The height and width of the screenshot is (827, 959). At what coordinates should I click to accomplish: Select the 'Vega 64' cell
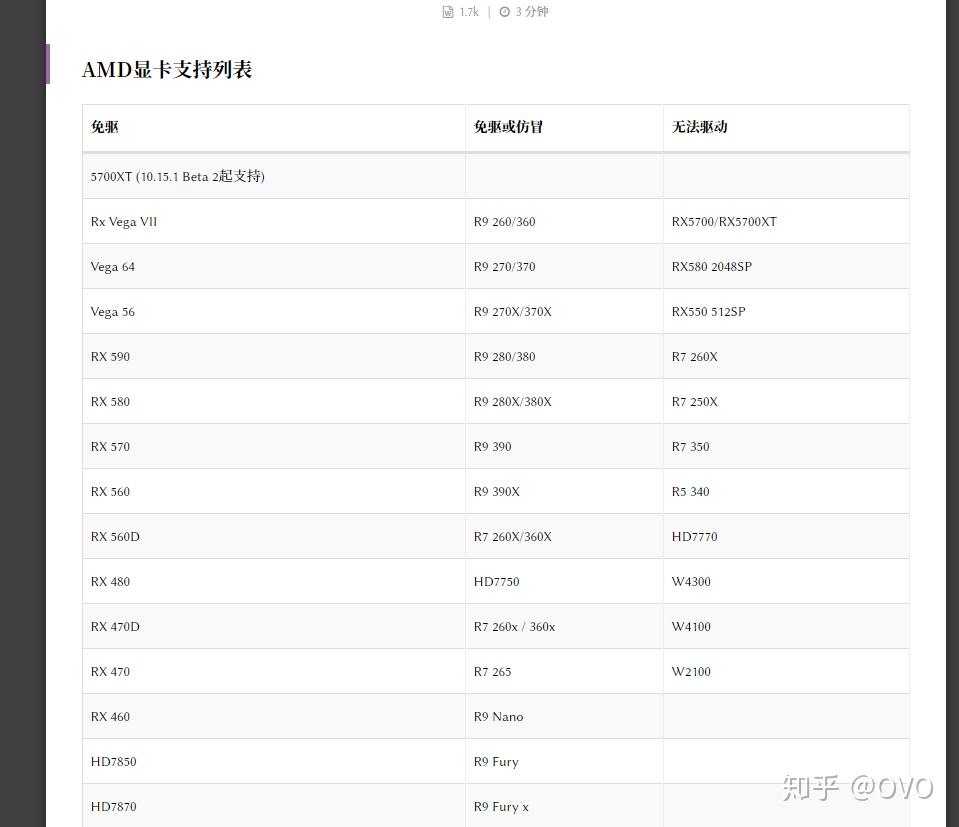pyautogui.click(x=274, y=266)
